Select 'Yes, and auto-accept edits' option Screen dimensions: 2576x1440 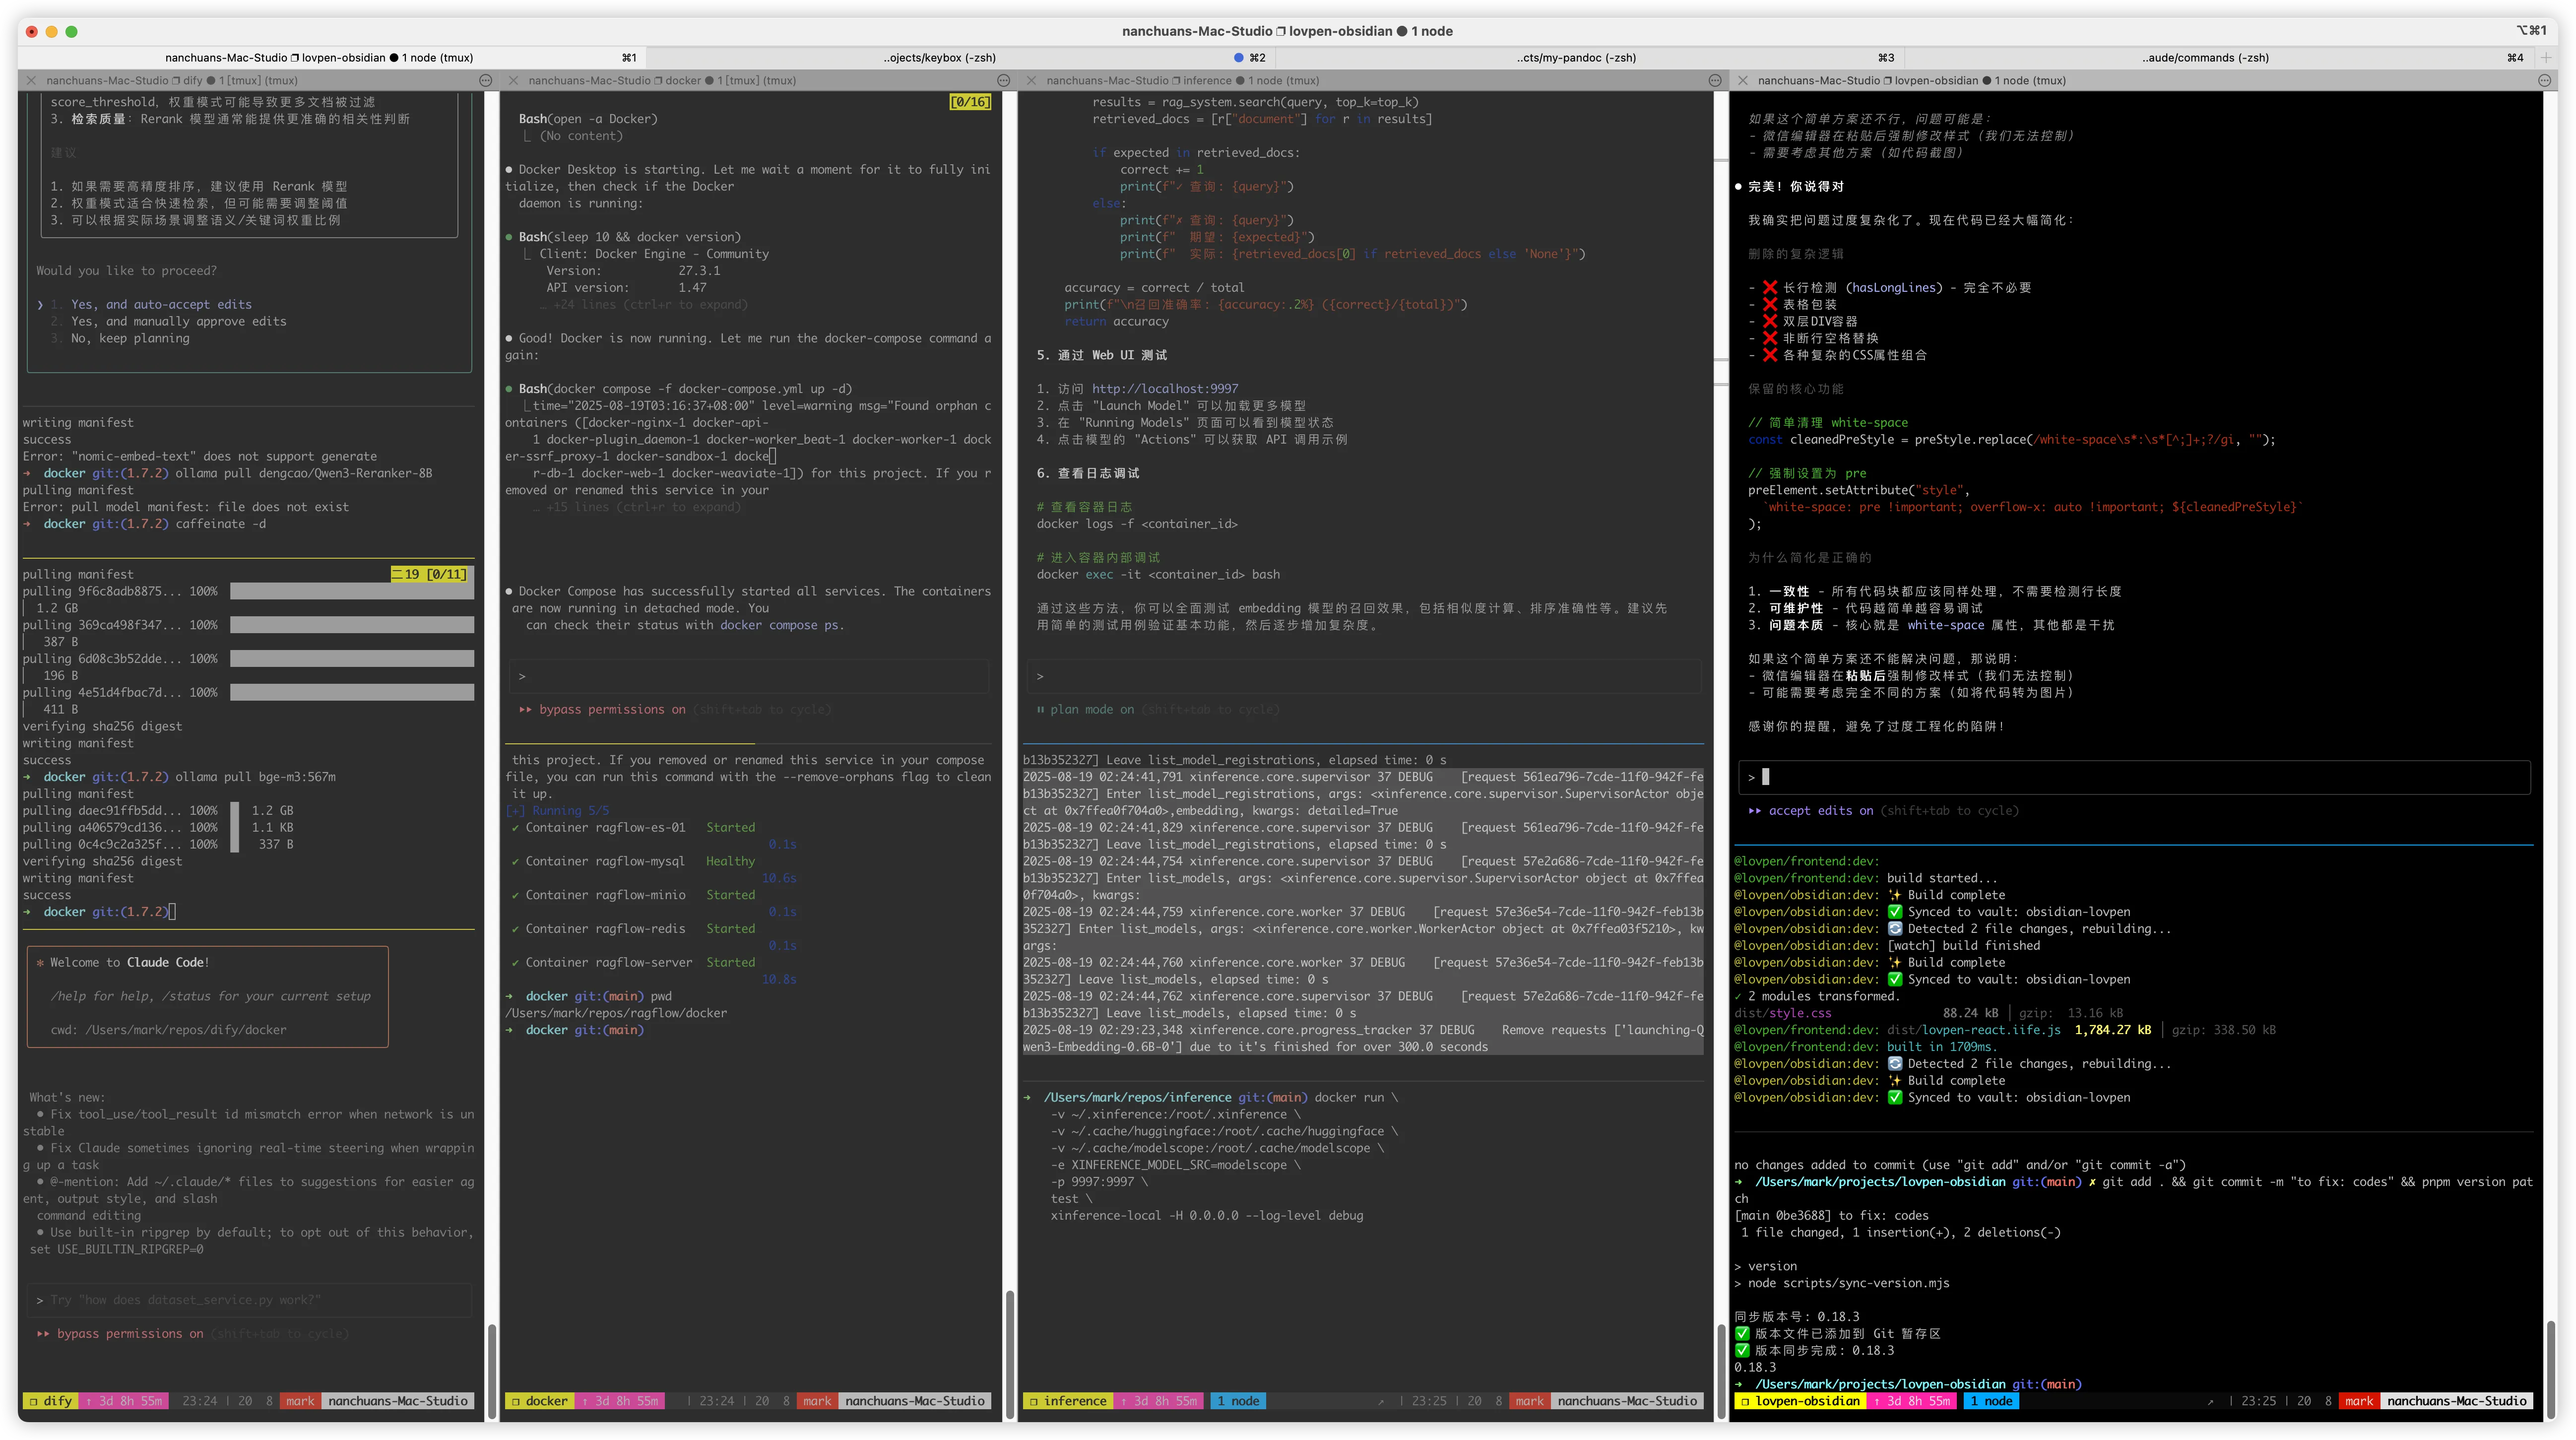(161, 305)
